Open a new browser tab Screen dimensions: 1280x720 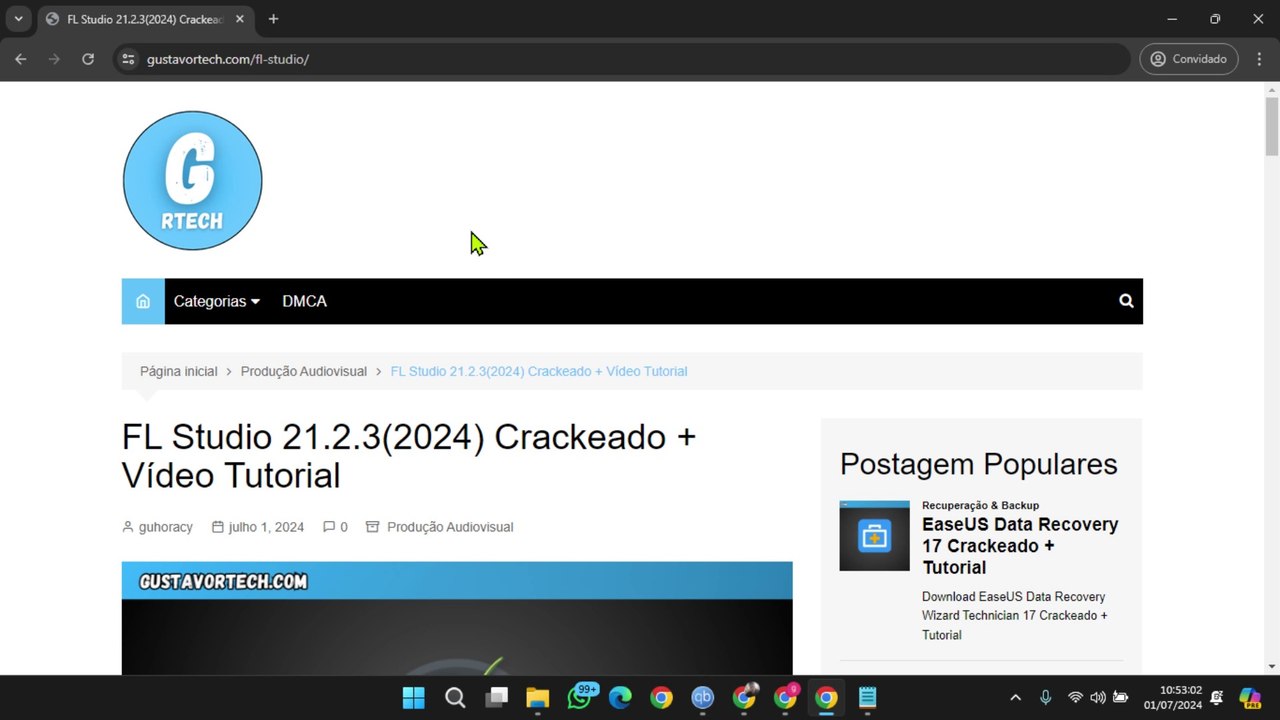(x=273, y=19)
